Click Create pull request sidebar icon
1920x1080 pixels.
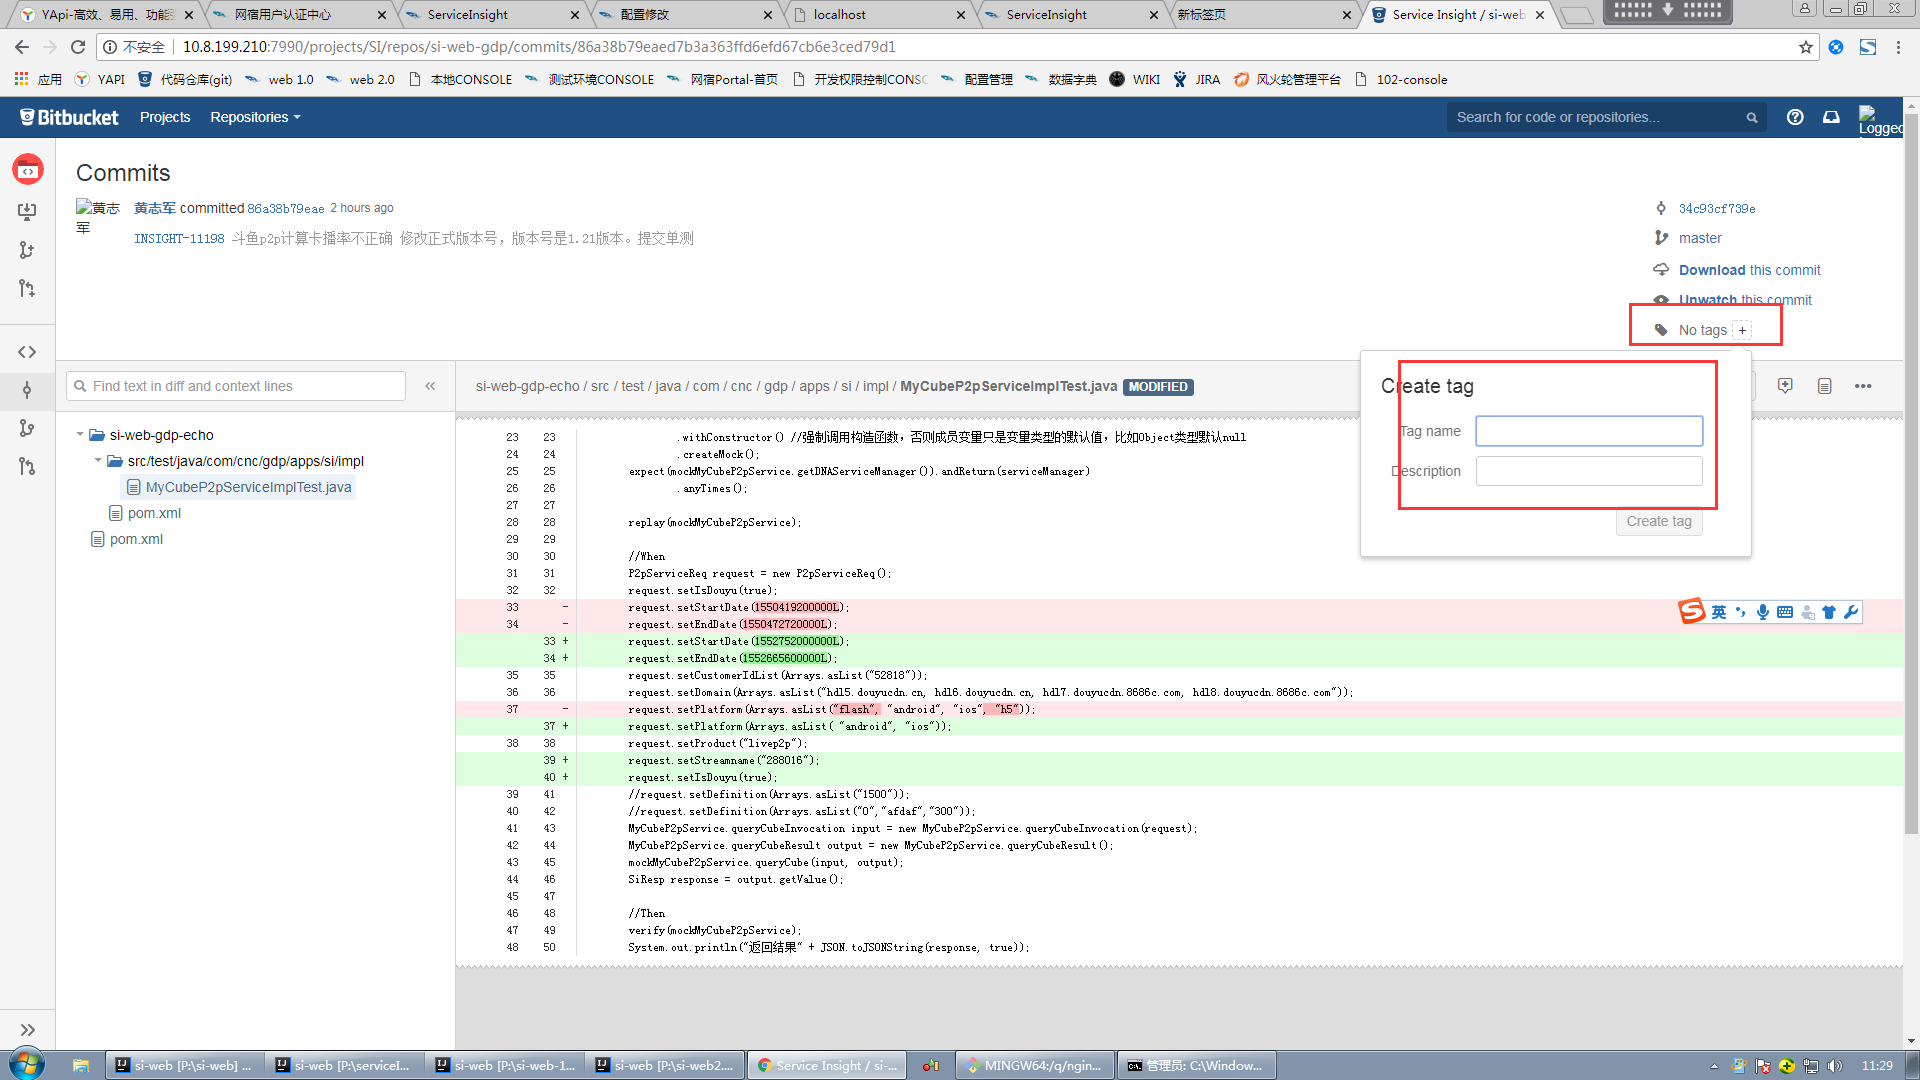tap(27, 289)
